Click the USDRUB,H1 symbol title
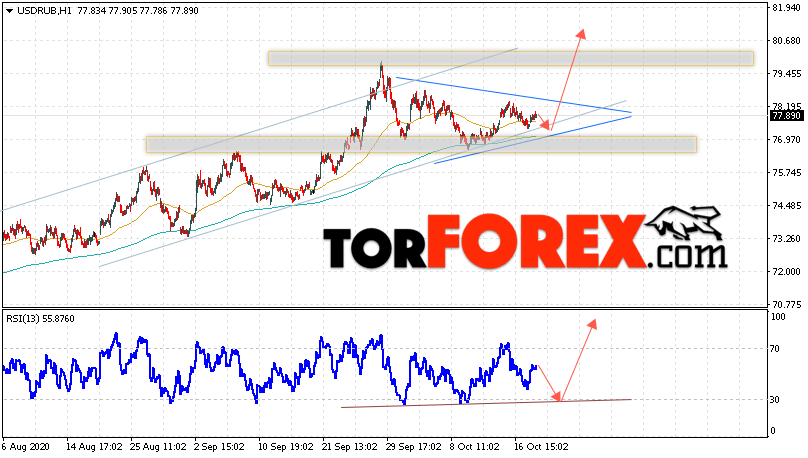The width and height of the screenshot is (808, 458). point(44,10)
